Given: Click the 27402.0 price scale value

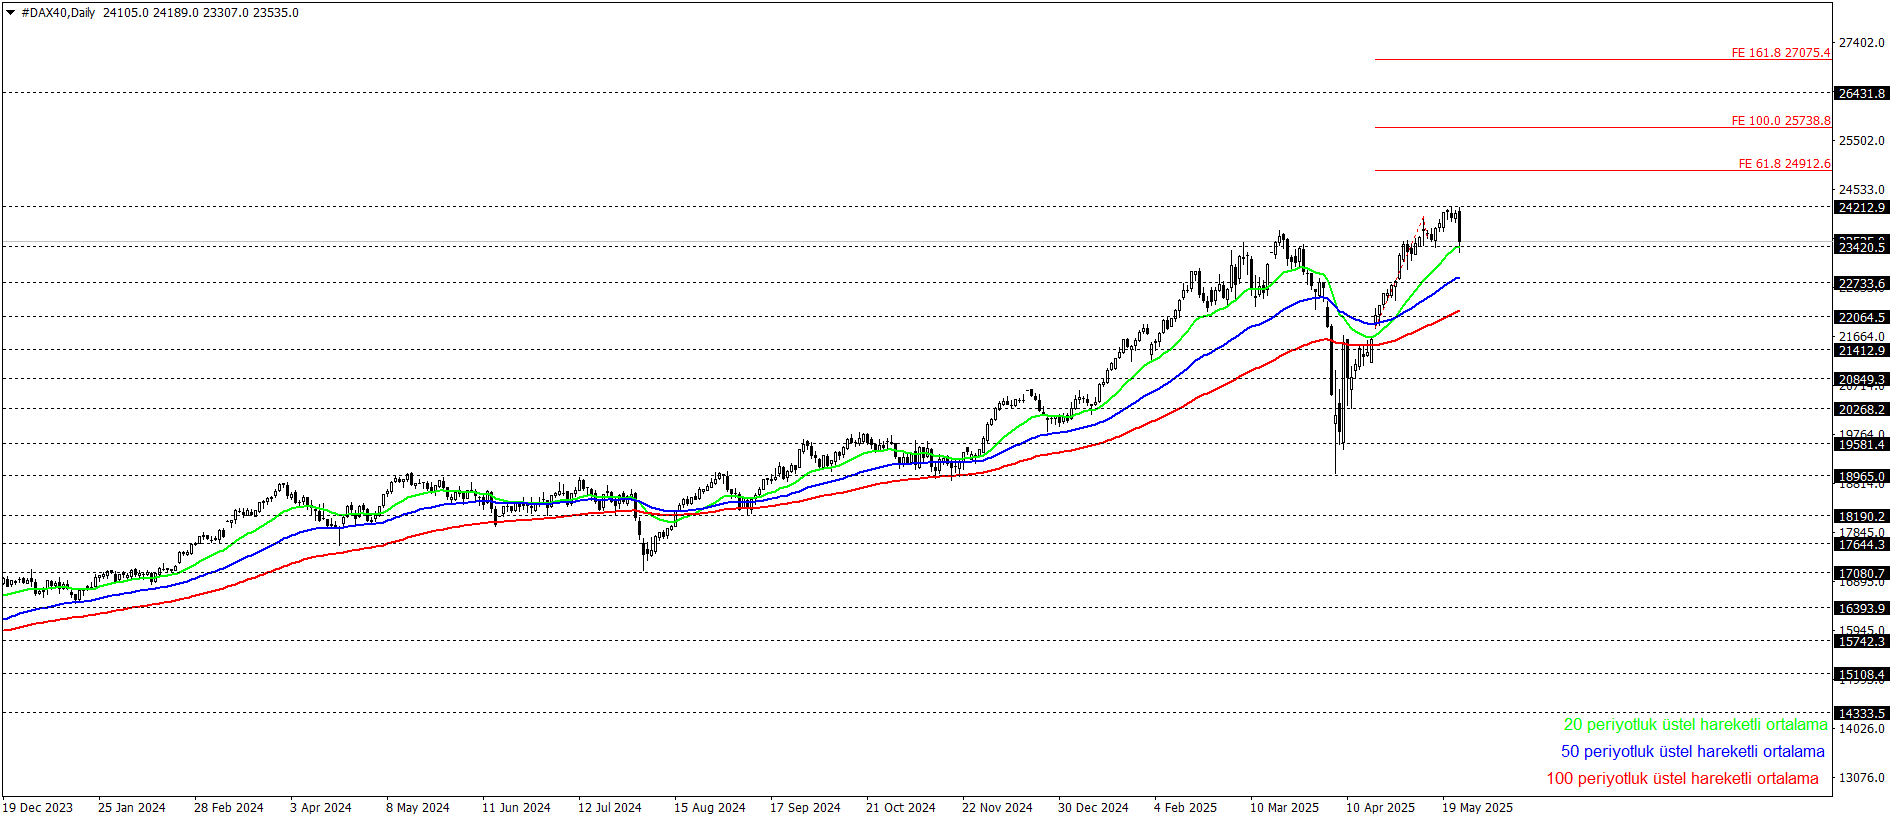Looking at the screenshot, I should coord(1862,43).
